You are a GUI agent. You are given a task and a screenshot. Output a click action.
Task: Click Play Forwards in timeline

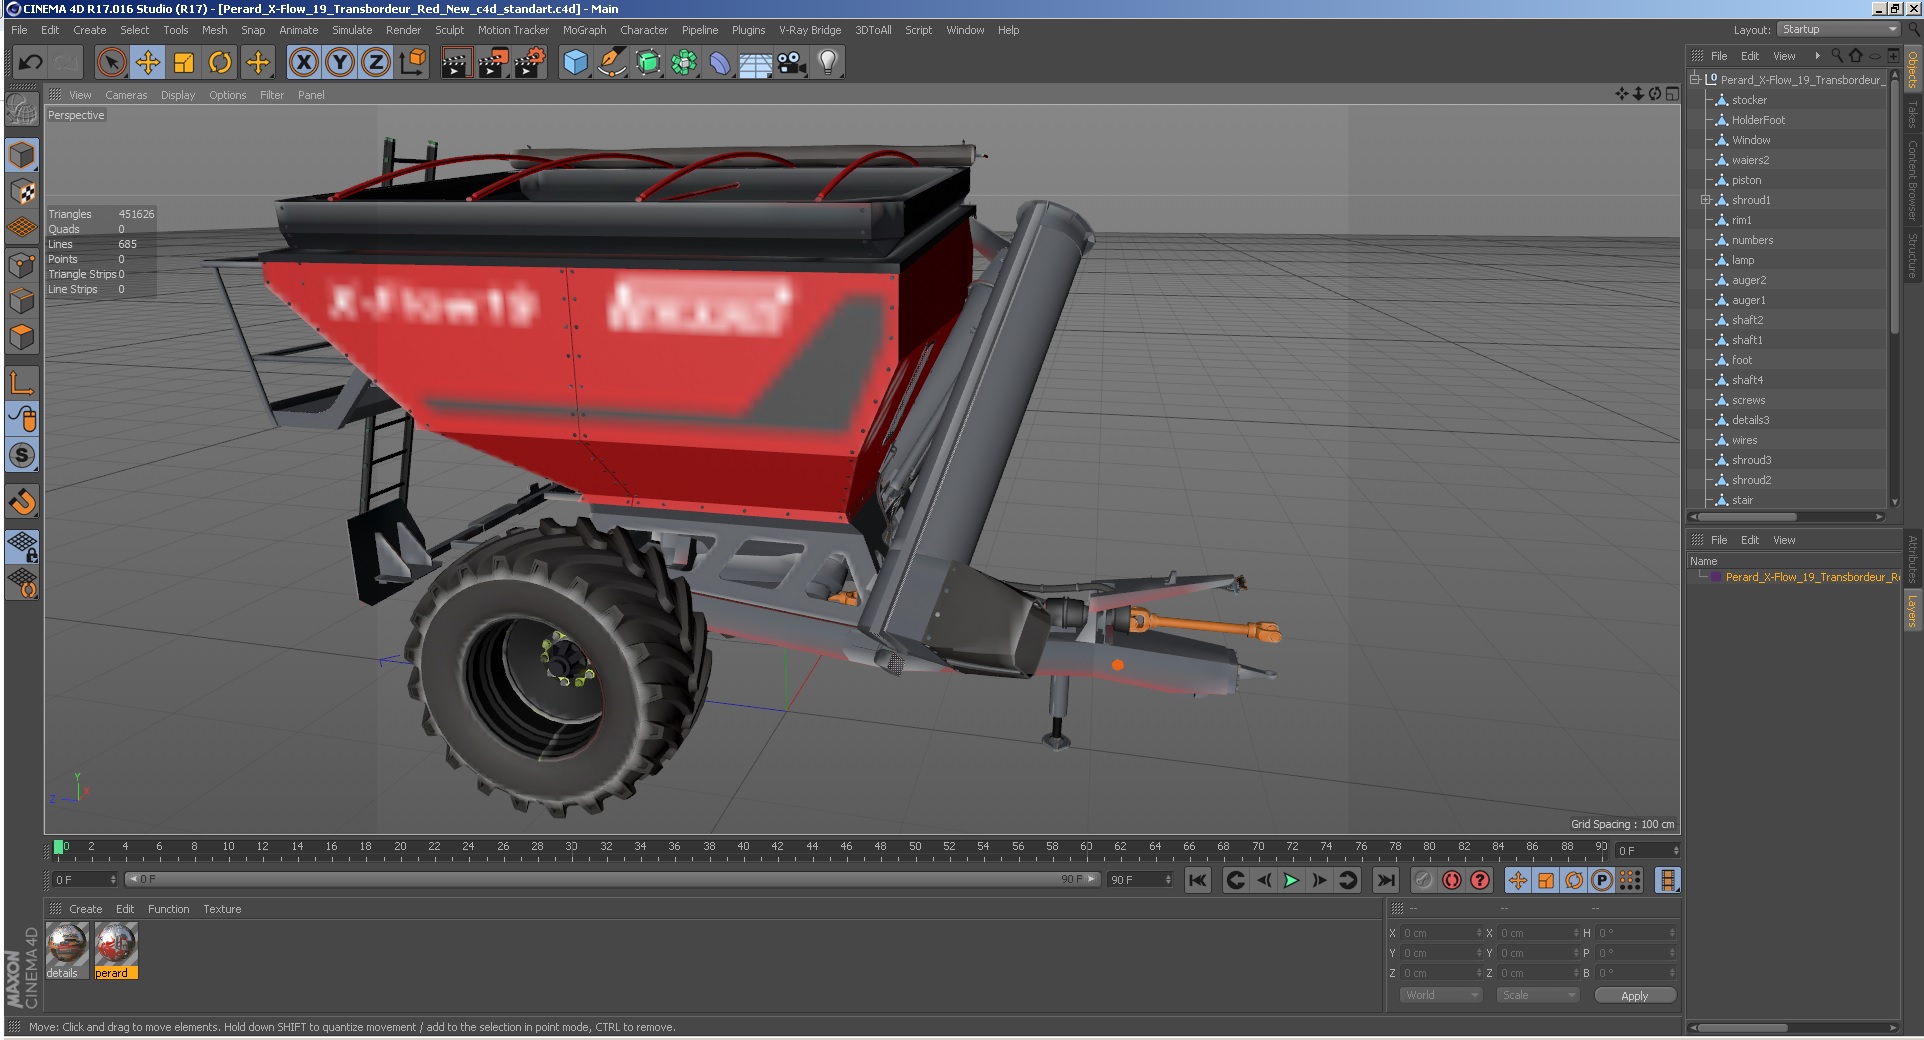pyautogui.click(x=1291, y=880)
